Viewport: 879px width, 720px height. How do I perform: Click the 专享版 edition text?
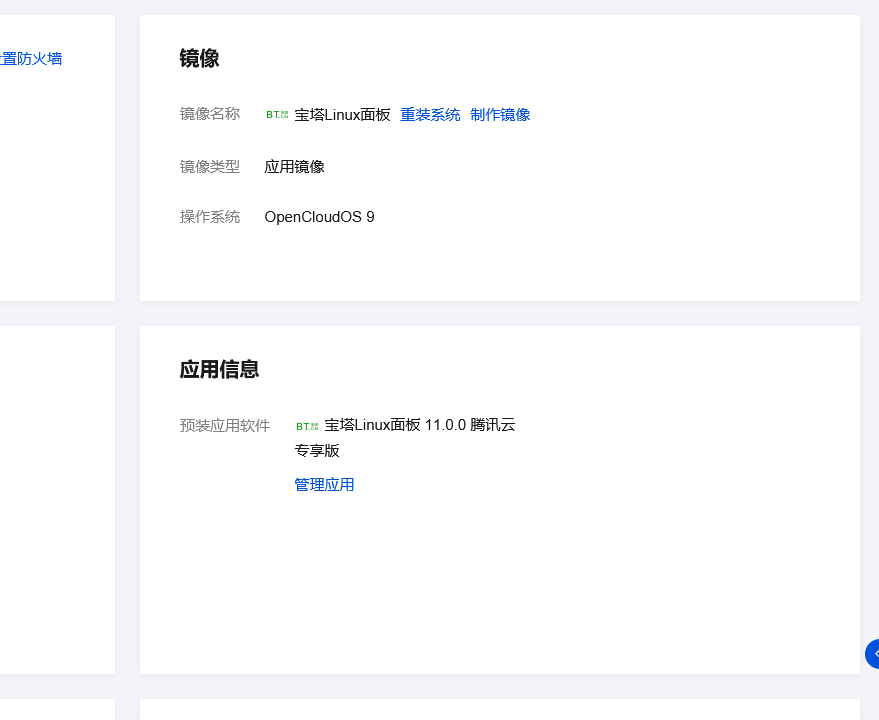pyautogui.click(x=317, y=451)
